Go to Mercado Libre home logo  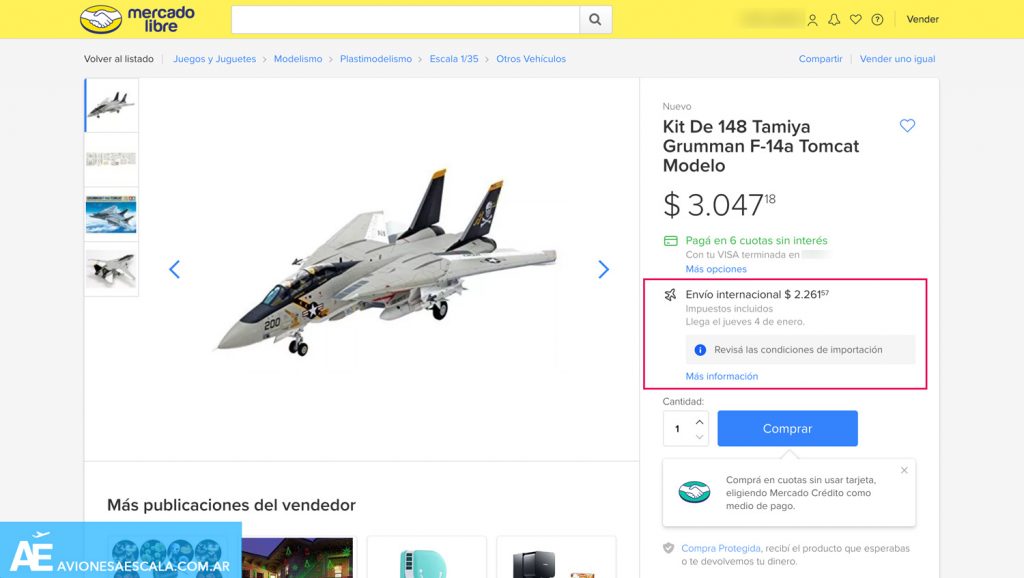pos(137,19)
